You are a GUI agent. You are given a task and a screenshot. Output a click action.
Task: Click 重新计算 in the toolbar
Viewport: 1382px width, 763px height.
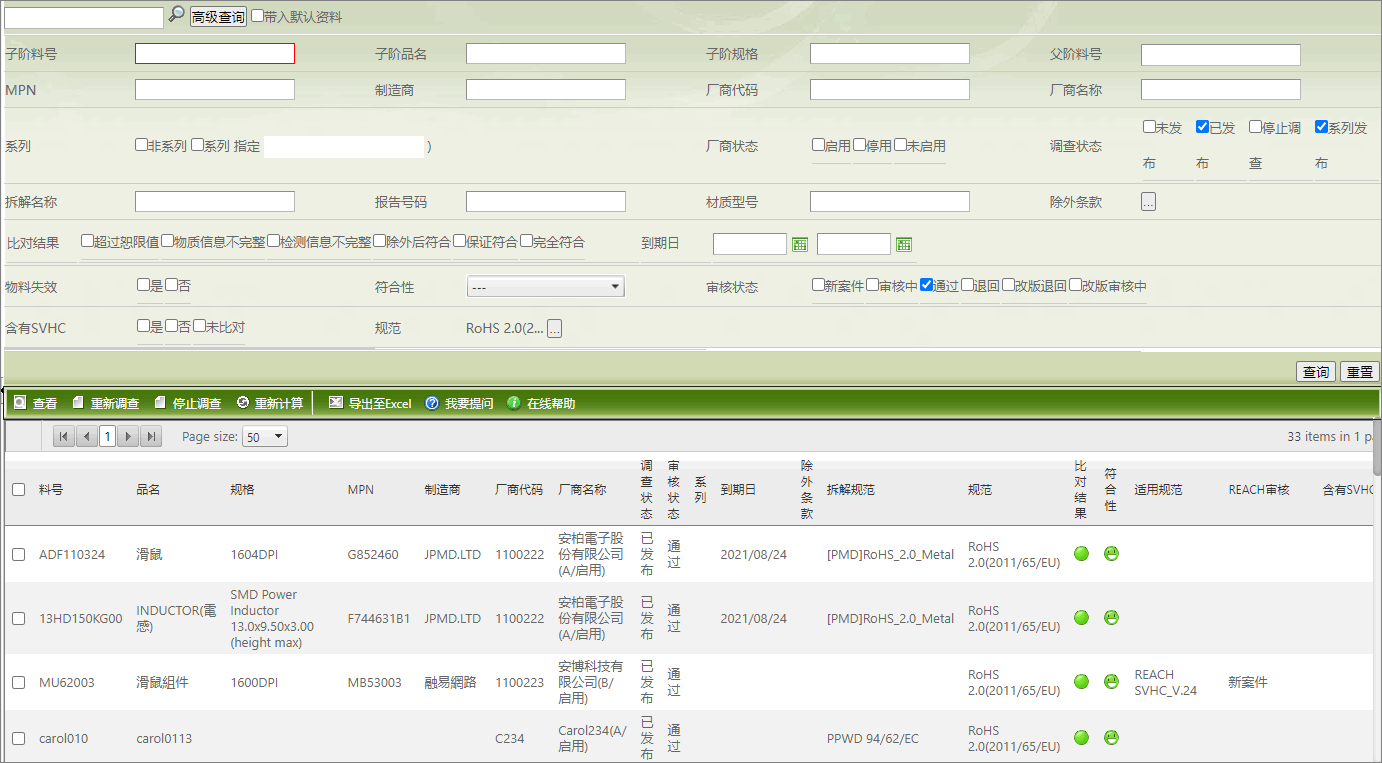(x=269, y=403)
